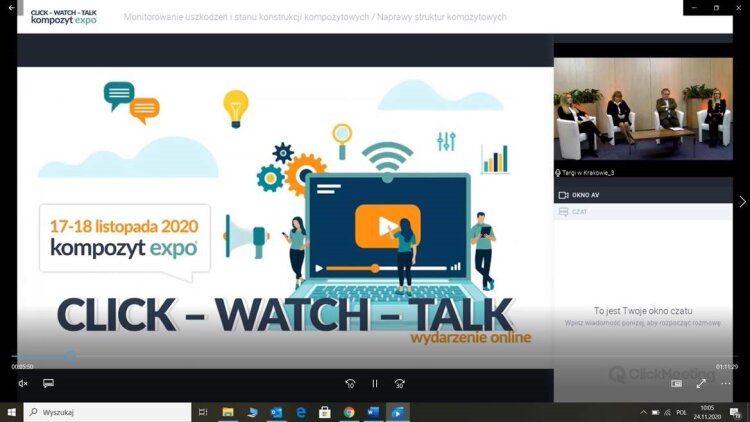This screenshot has width=750, height=422.
Task: Open File Explorer from the taskbar
Action: tap(228, 412)
